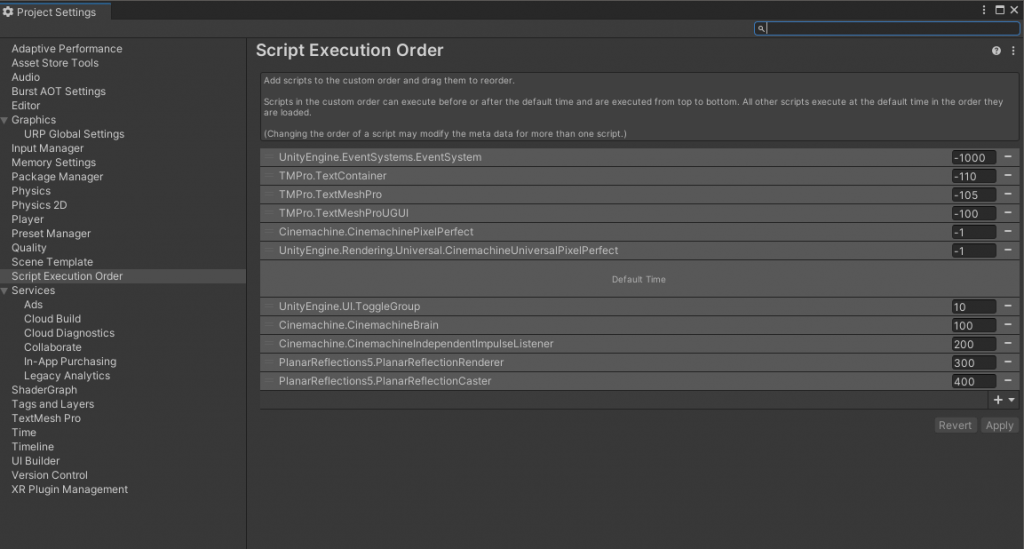Grab the drag handle of EventSystem row
The height and width of the screenshot is (549, 1024).
pyautogui.click(x=268, y=157)
